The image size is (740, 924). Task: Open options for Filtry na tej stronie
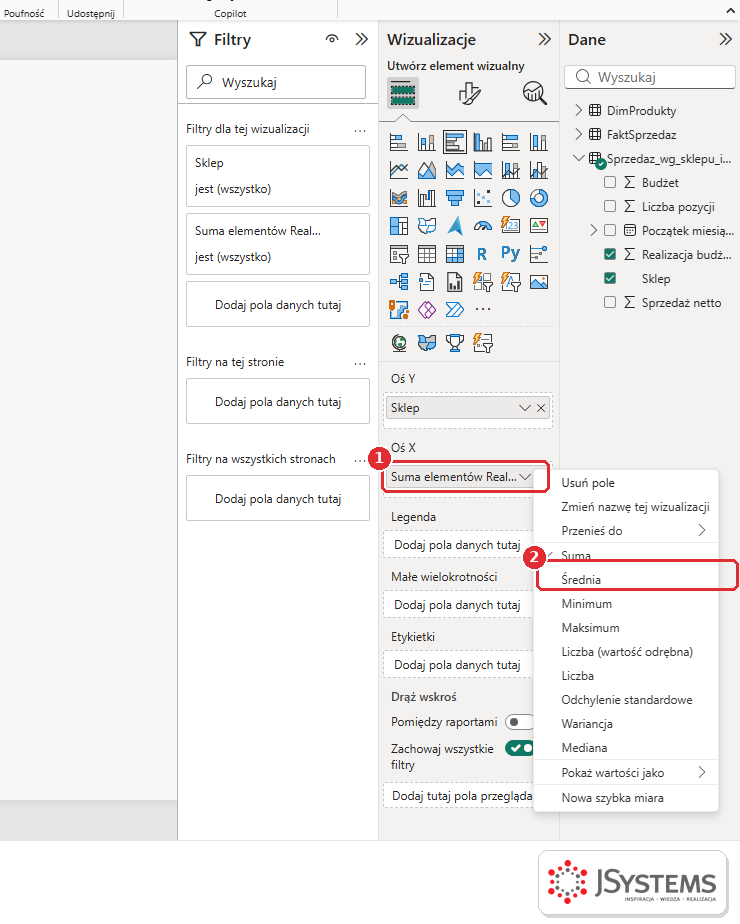[x=360, y=363]
